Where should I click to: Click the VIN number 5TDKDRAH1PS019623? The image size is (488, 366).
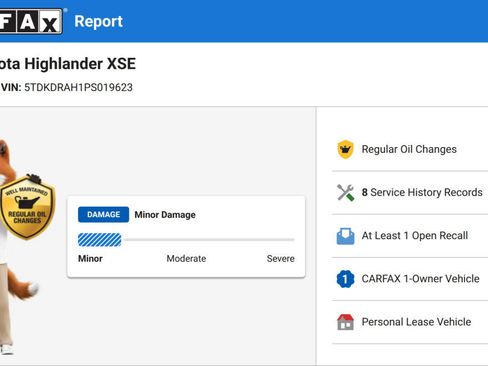pos(78,87)
